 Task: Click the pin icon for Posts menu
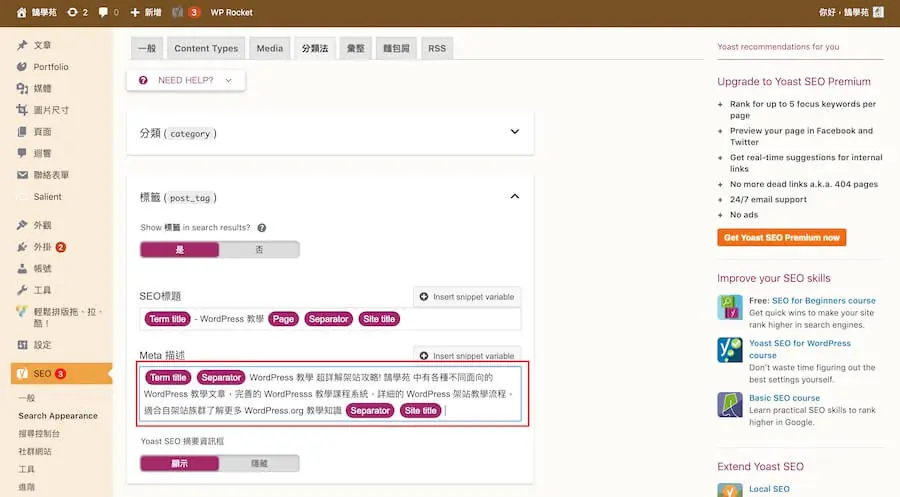point(22,45)
